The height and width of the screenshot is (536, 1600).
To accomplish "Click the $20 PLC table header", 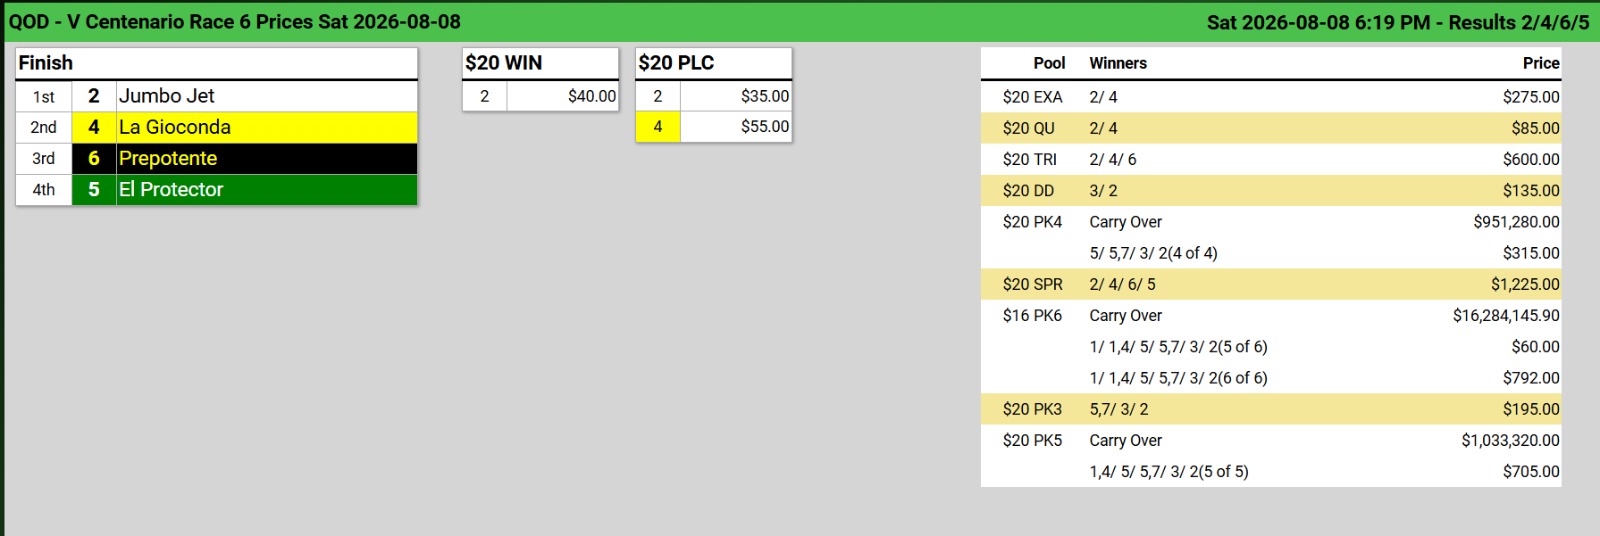I will pyautogui.click(x=713, y=63).
